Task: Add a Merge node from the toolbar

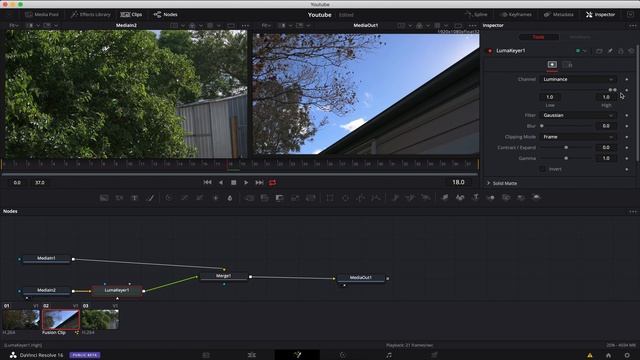Action: click(x=249, y=198)
